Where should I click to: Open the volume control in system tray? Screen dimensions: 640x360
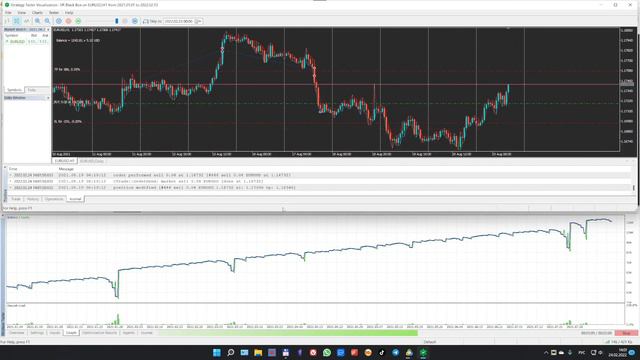600,352
